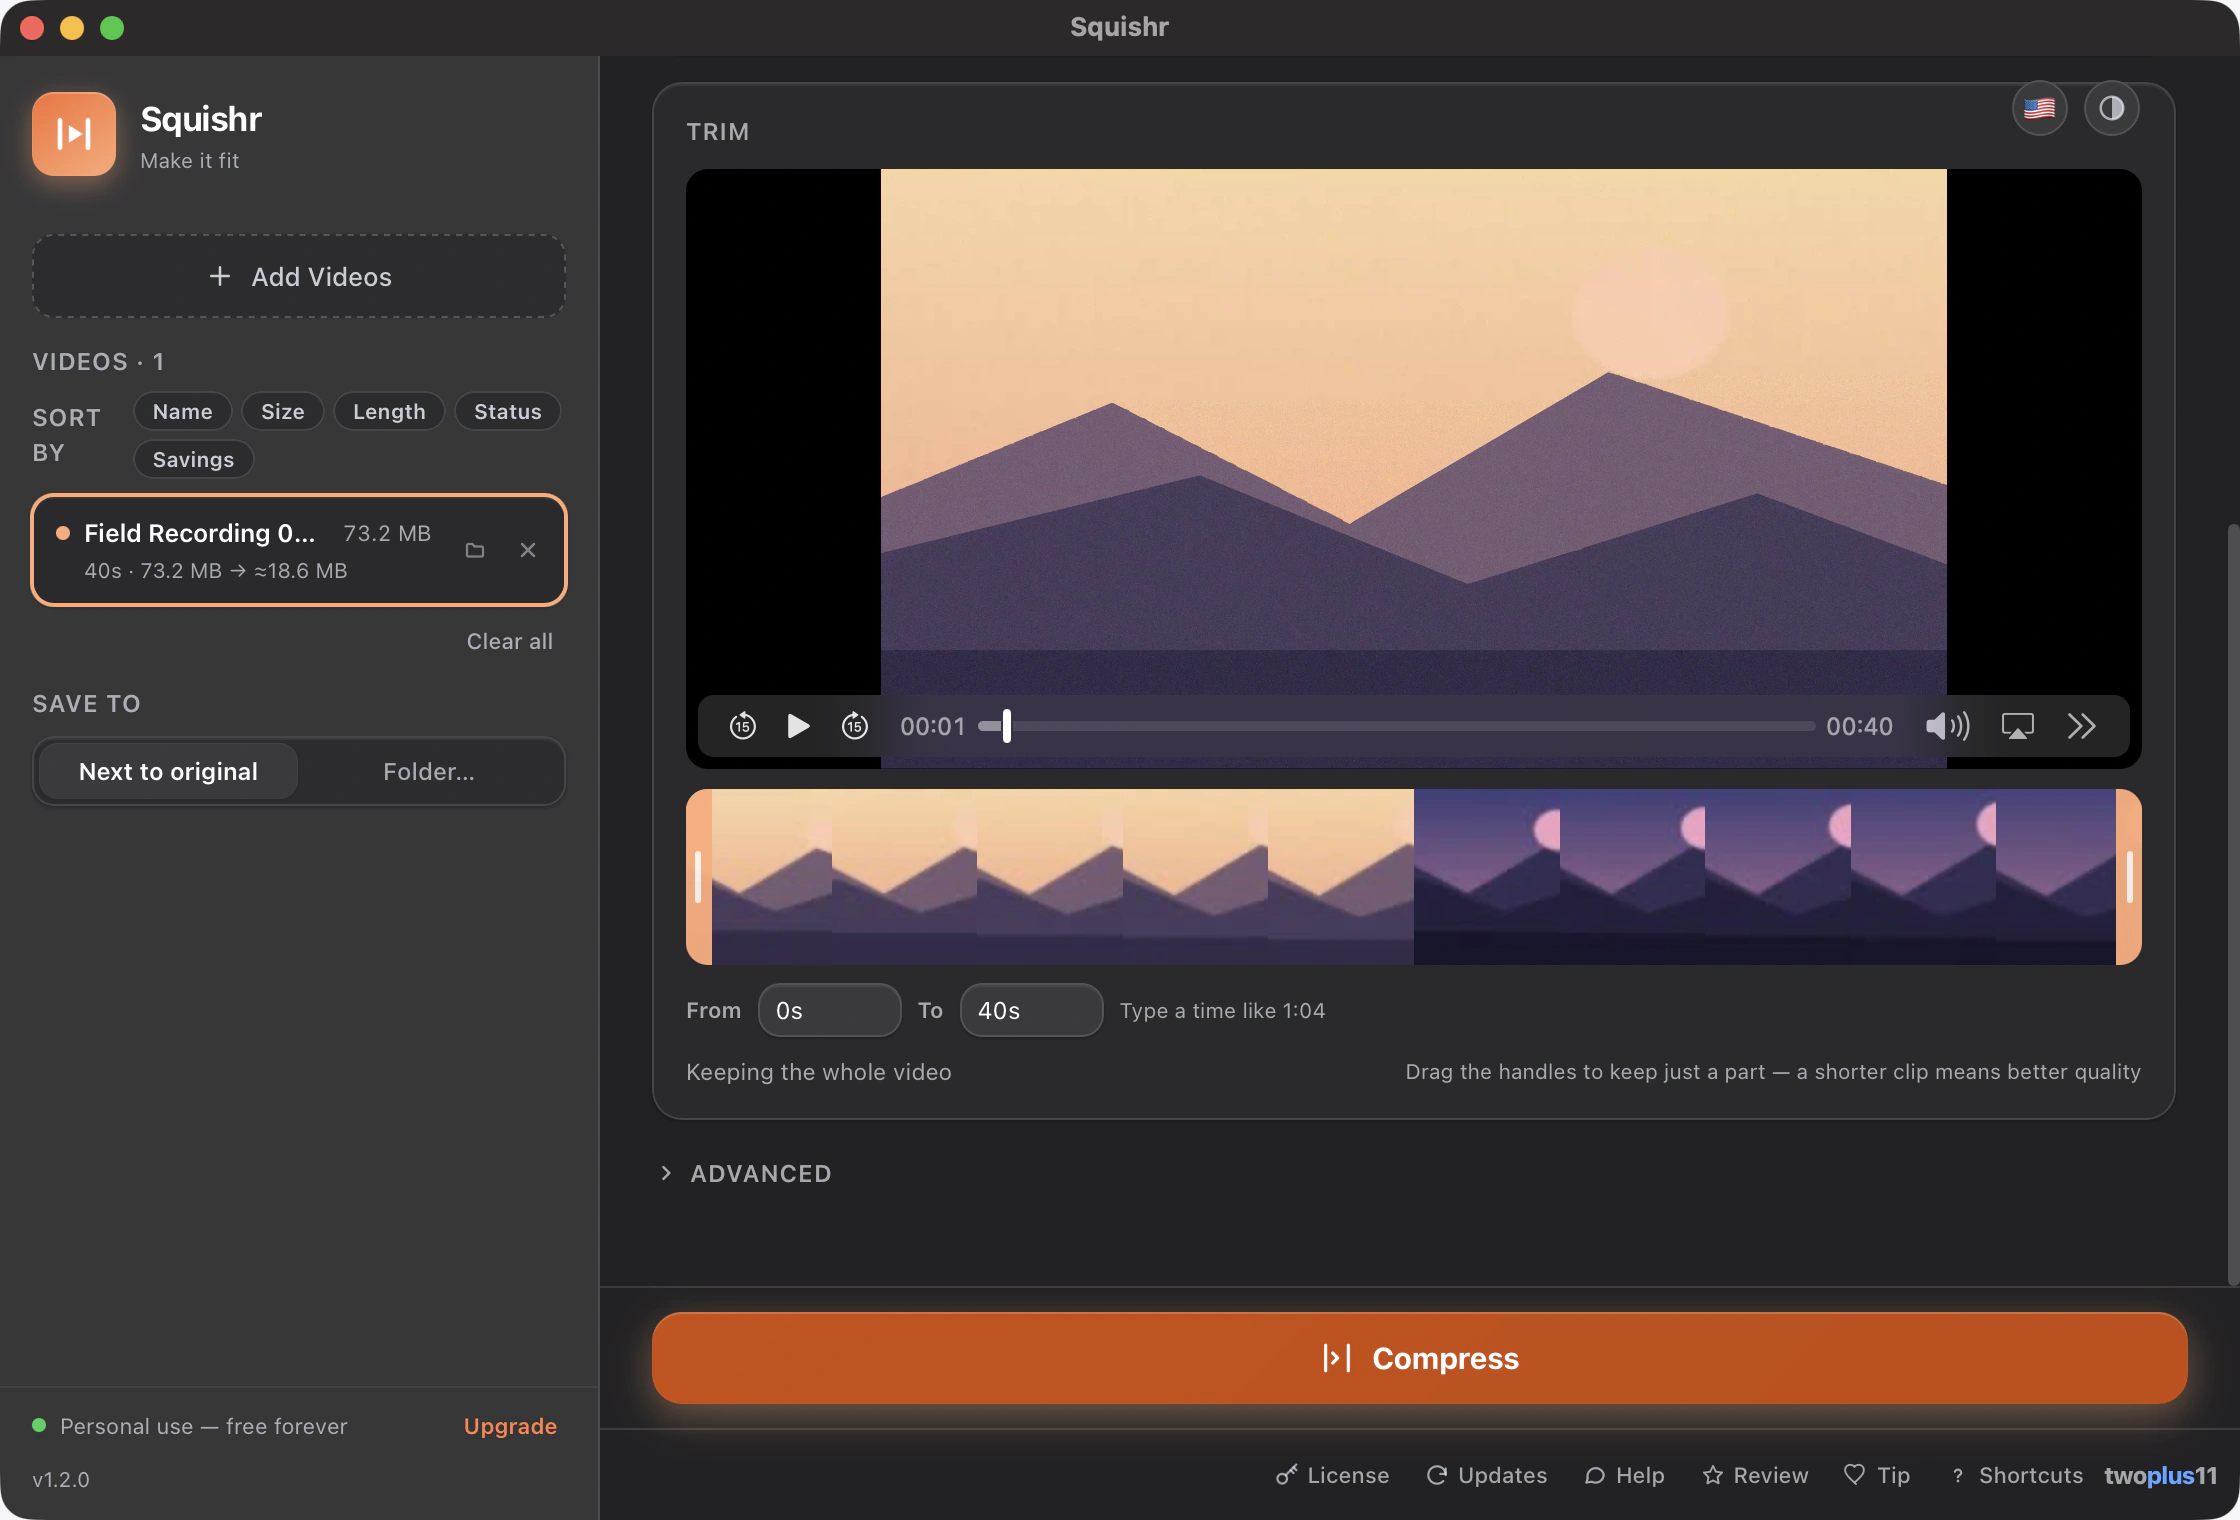Play the video preview
Viewport: 2240px width, 1520px height.
pos(798,726)
